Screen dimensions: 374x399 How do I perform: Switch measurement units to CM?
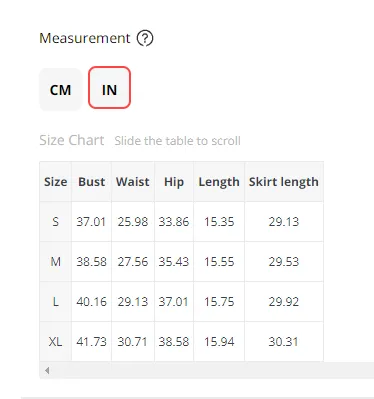[x=61, y=89]
